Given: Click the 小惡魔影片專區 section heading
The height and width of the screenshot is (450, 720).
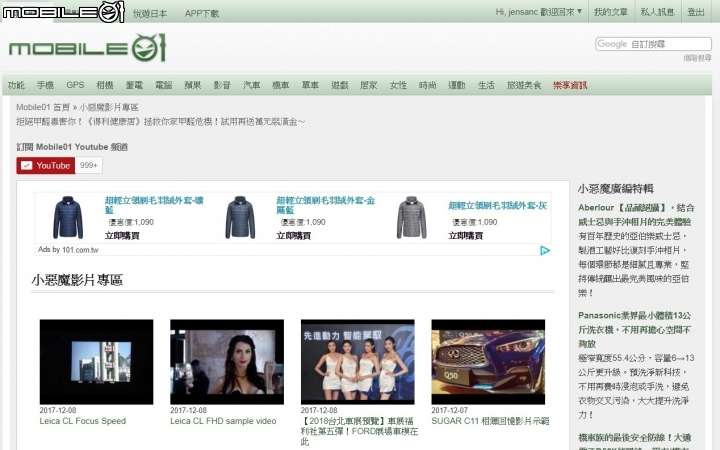Looking at the screenshot, I should pos(77,280).
